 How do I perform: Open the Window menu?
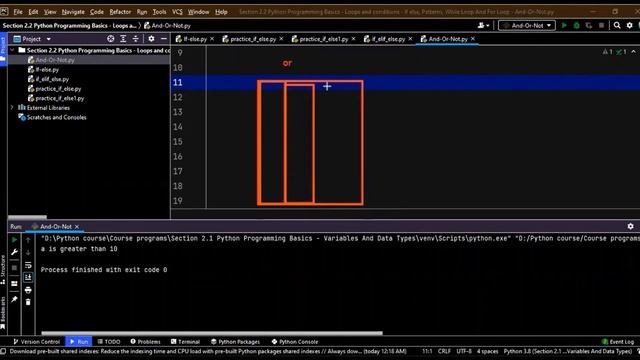198,12
